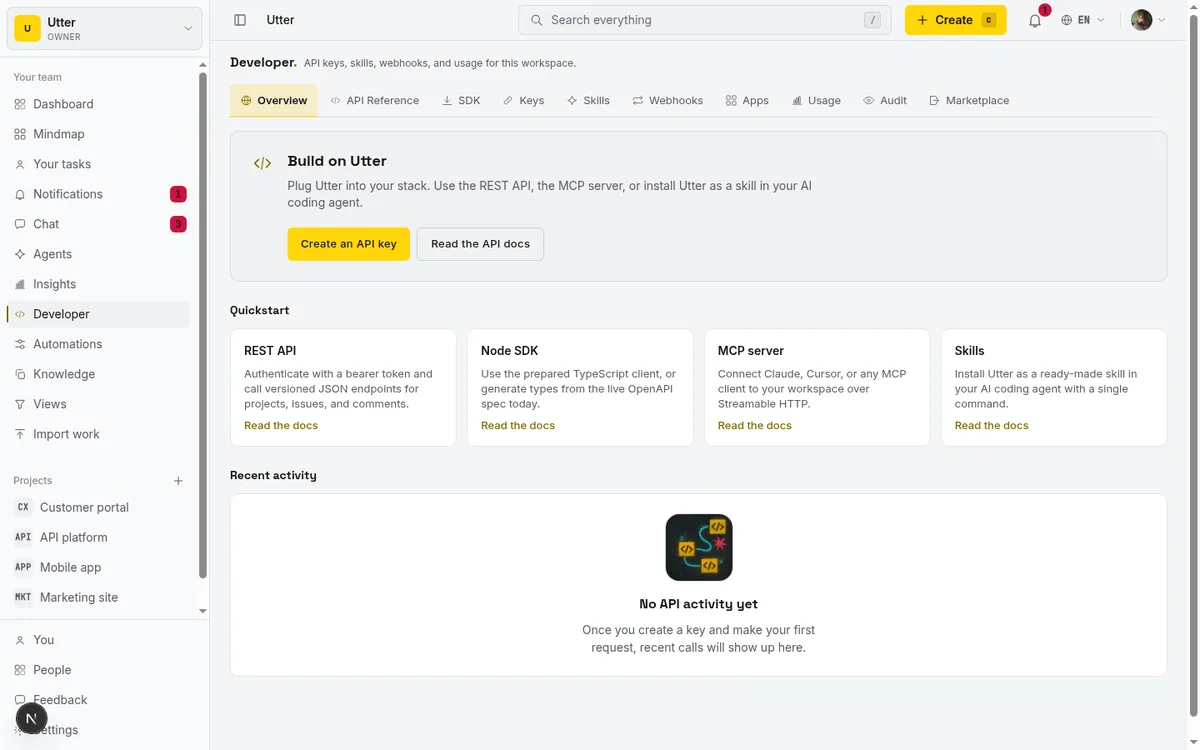
Task: Switch to the API Reference tab
Action: [374, 100]
